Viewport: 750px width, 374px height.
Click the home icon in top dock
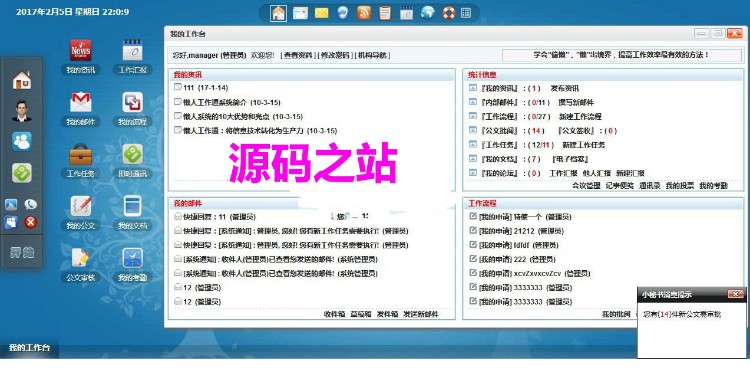click(278, 13)
